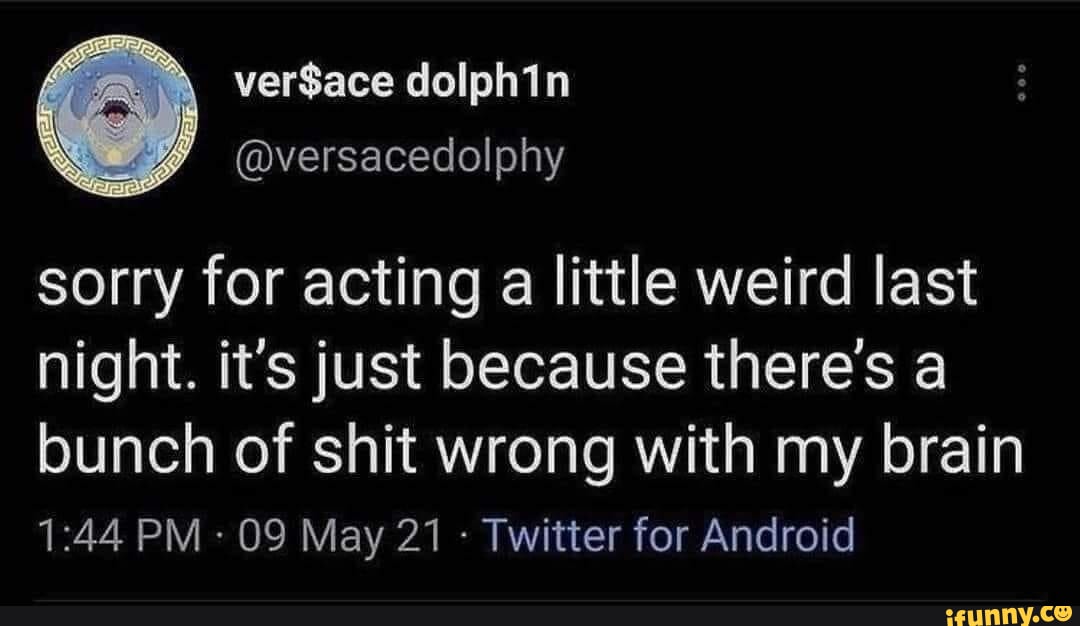The height and width of the screenshot is (626, 1080).
Task: Click the 09 May 21 date
Action: click(336, 535)
